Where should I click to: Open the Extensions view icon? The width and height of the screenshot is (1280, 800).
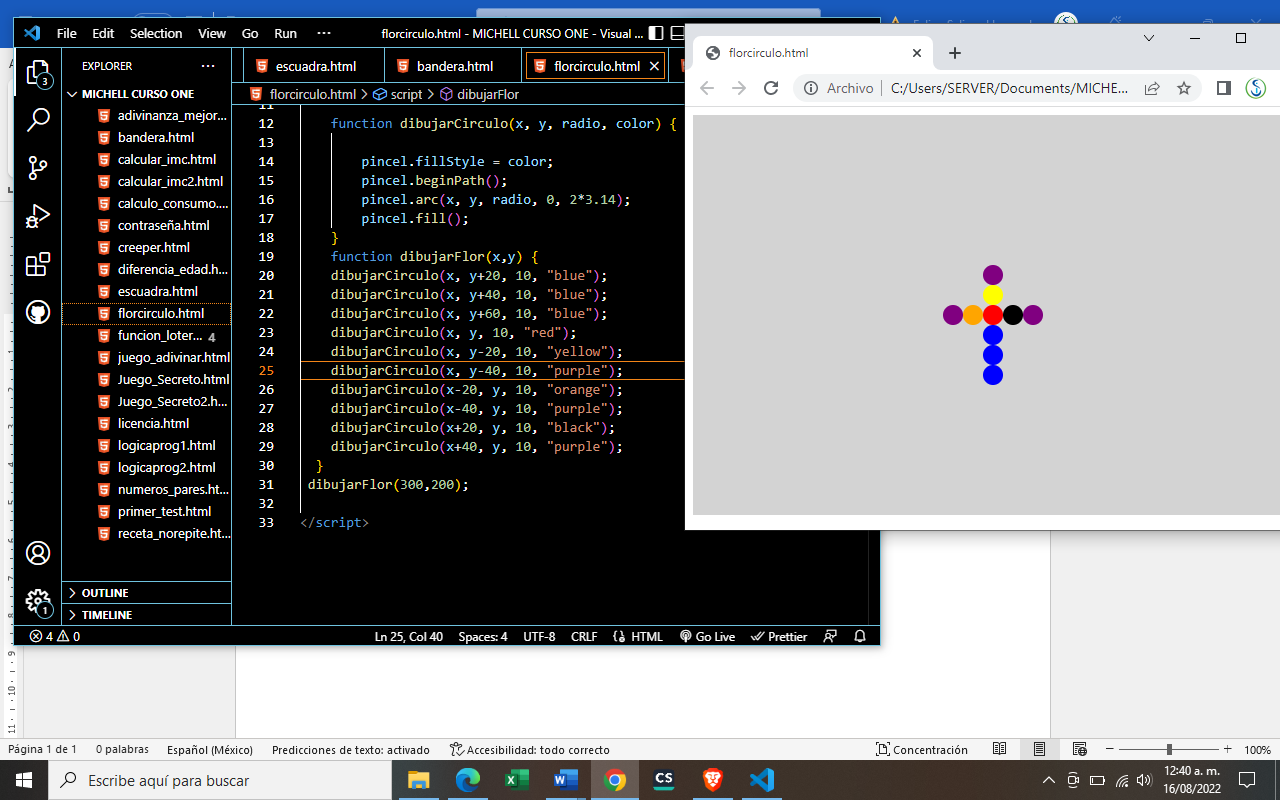[x=37, y=264]
